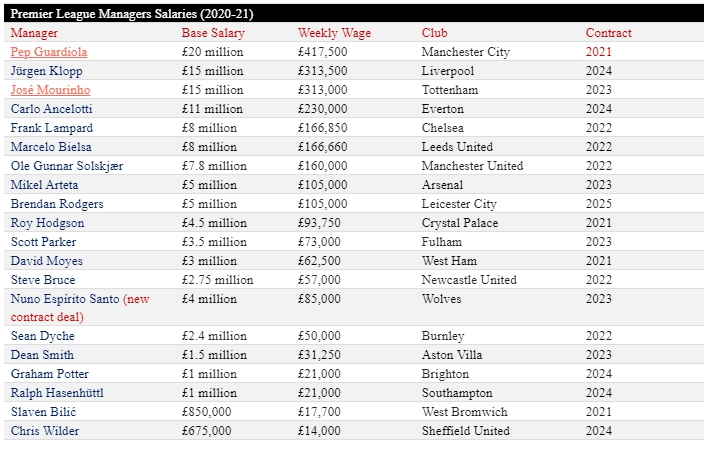Image resolution: width=709 pixels, height=452 pixels.
Task: Click the Leeds United club cell
Action: pos(457,147)
